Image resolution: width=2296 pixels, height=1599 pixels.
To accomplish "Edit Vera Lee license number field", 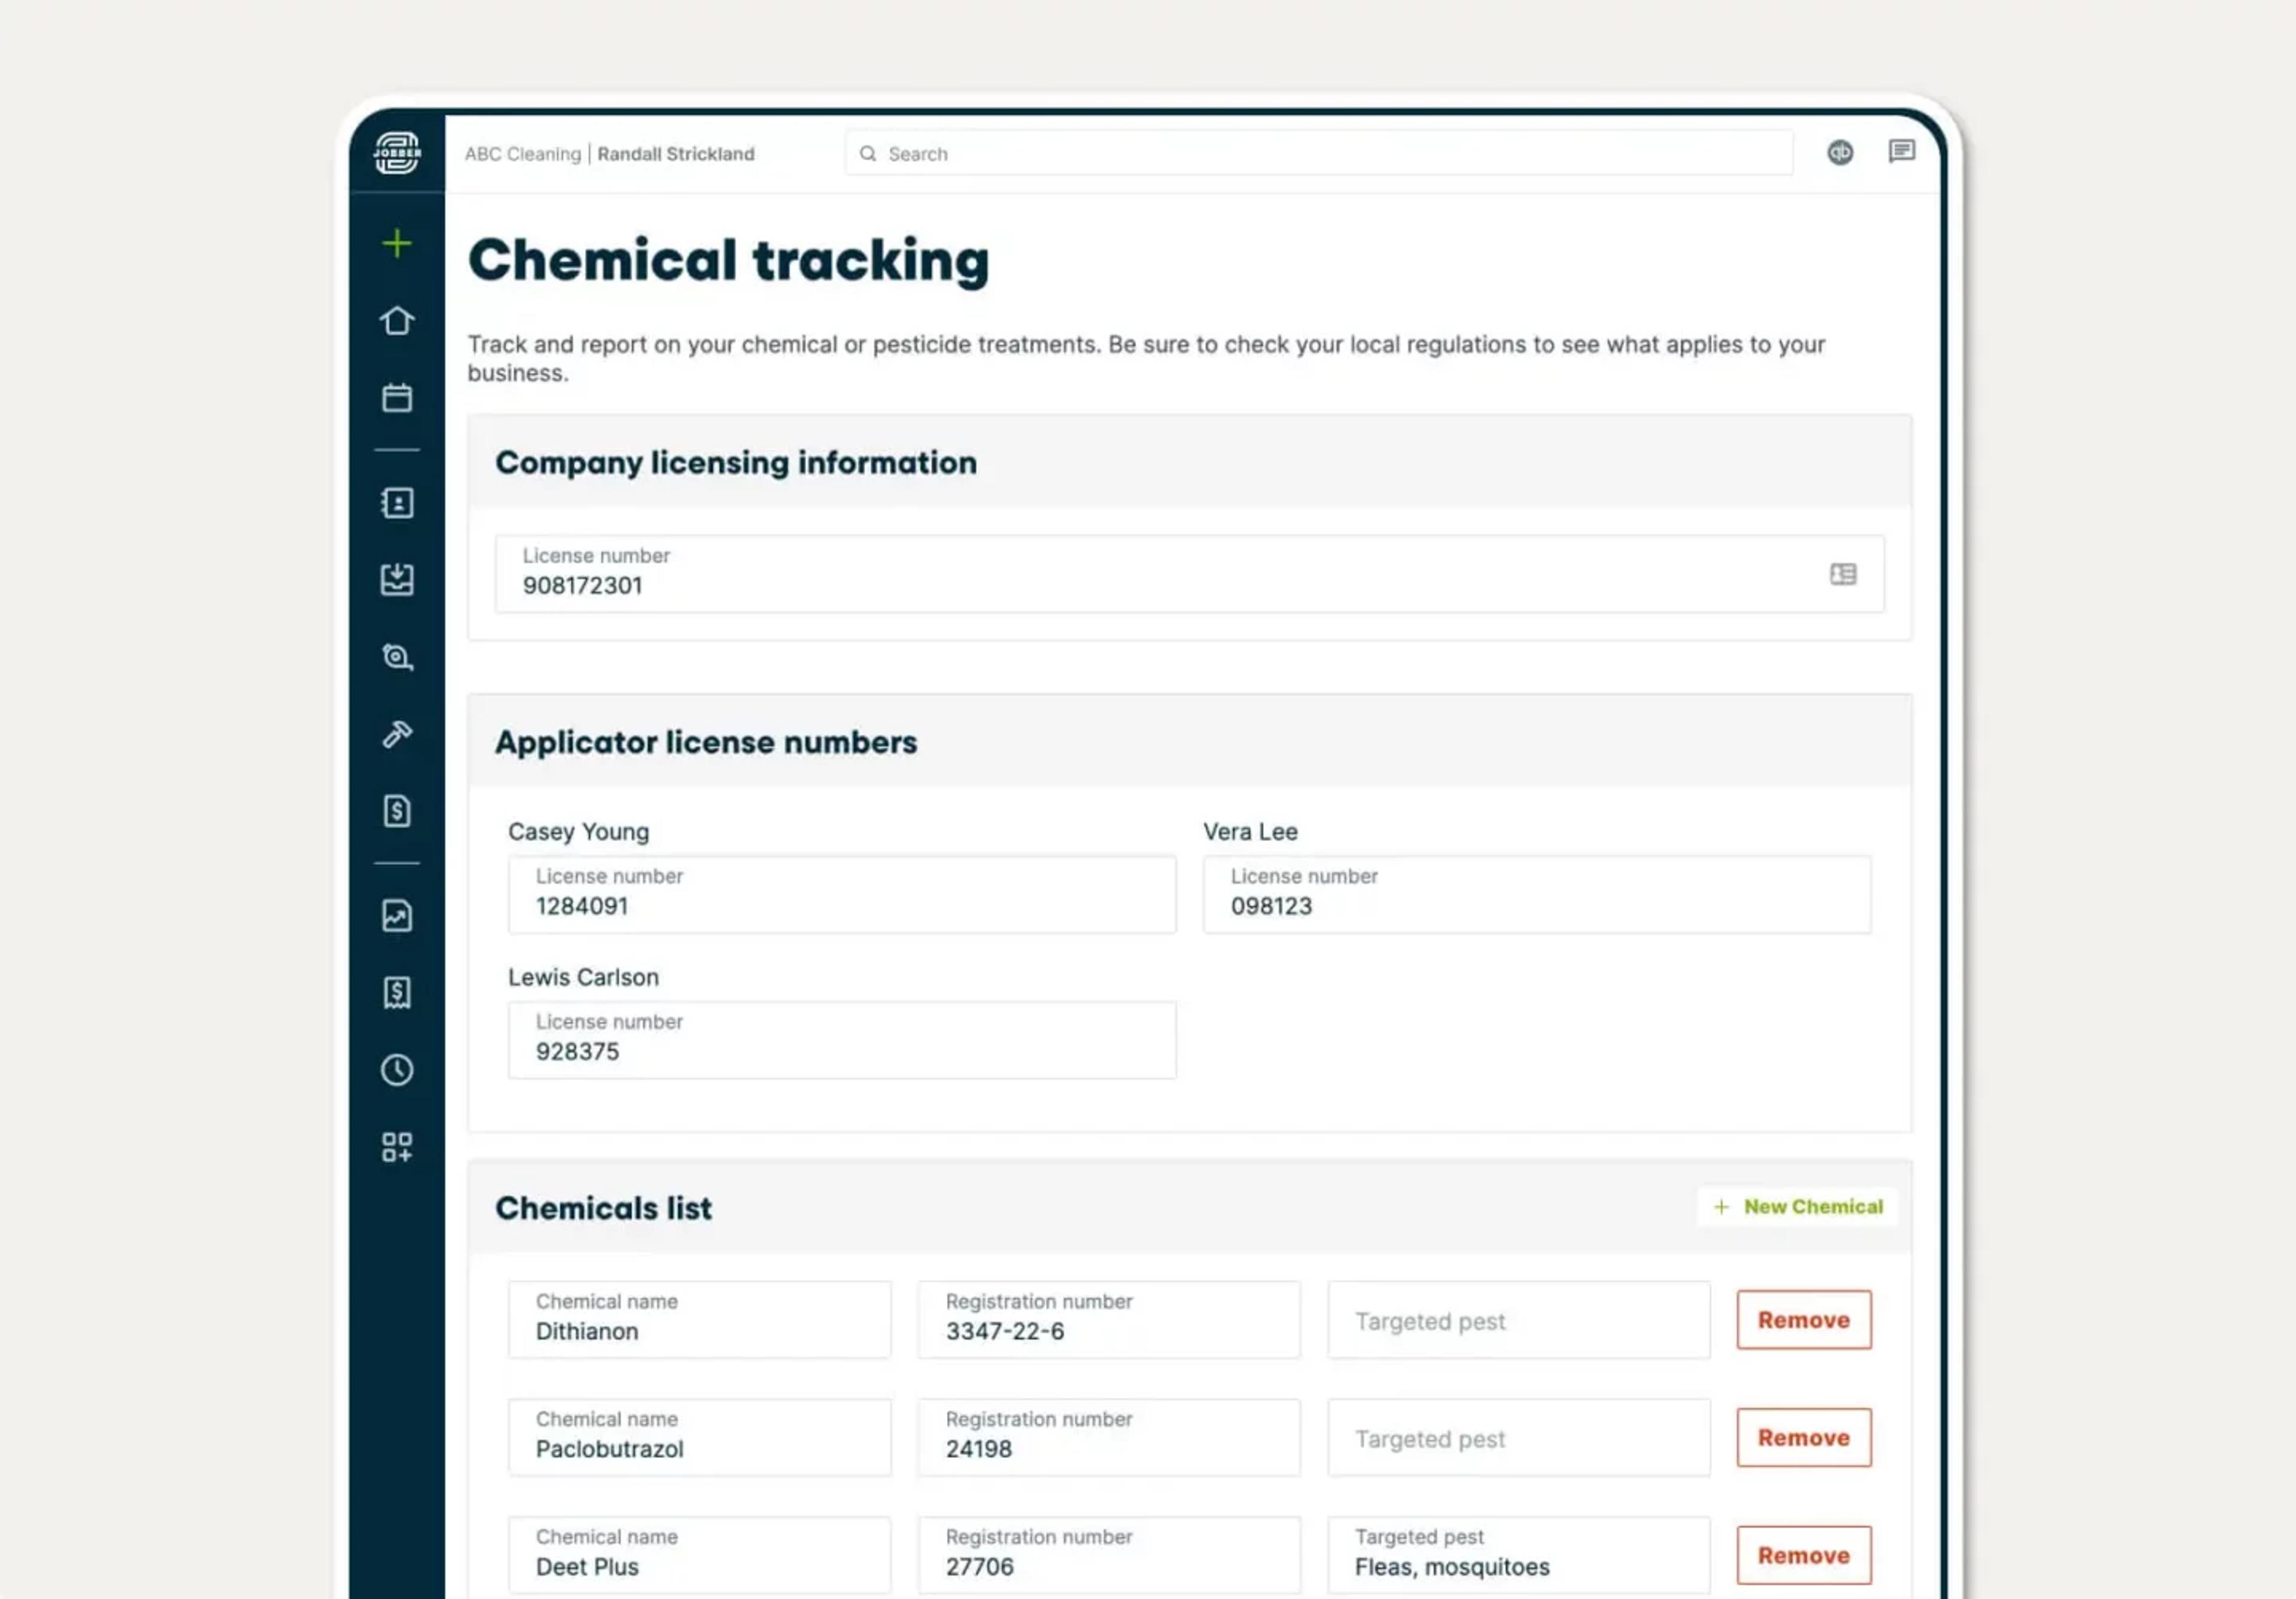I will tap(1537, 894).
